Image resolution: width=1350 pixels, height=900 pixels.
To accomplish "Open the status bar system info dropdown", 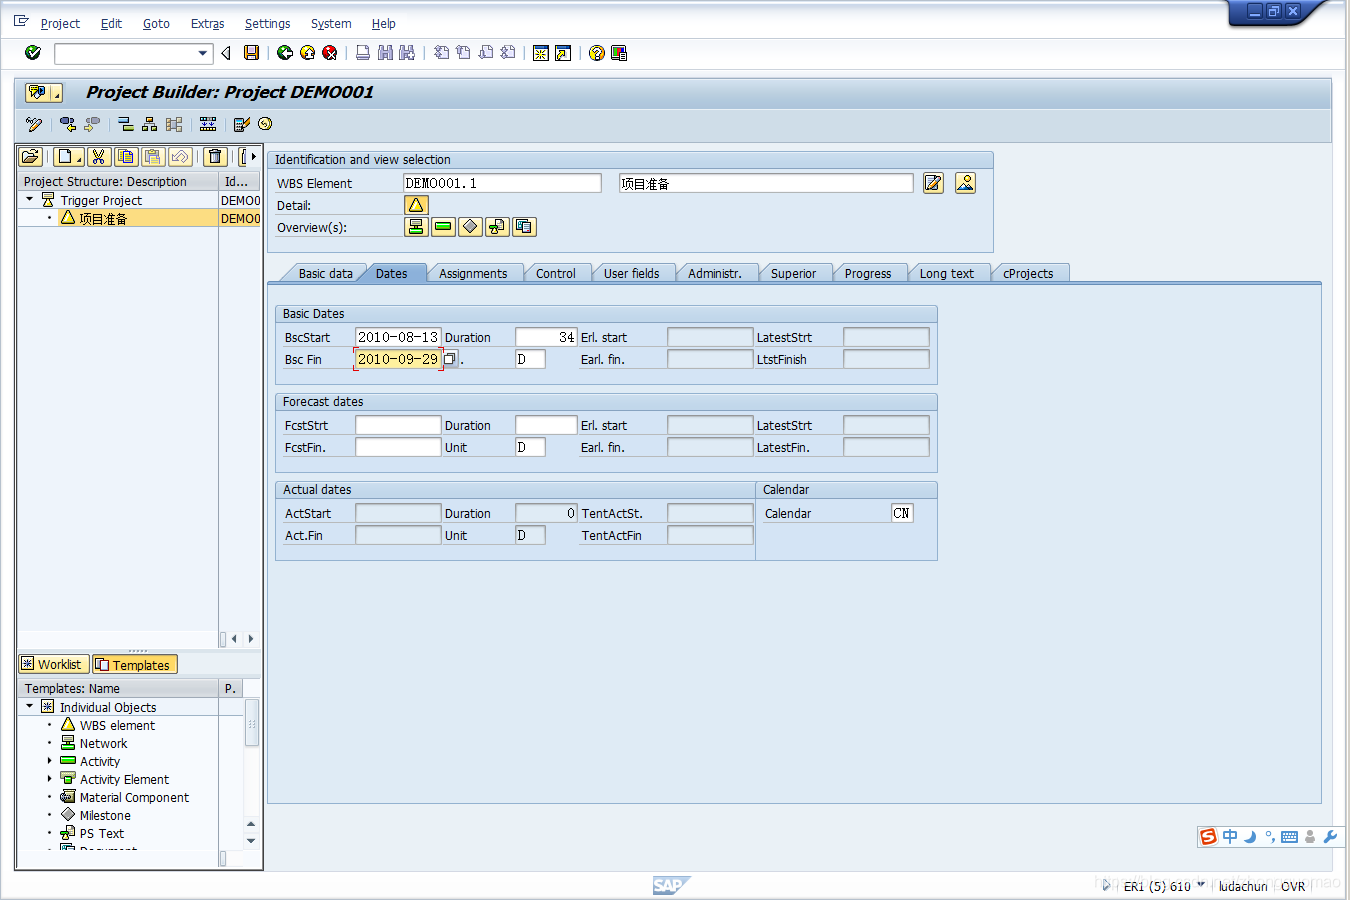I will (1201, 885).
